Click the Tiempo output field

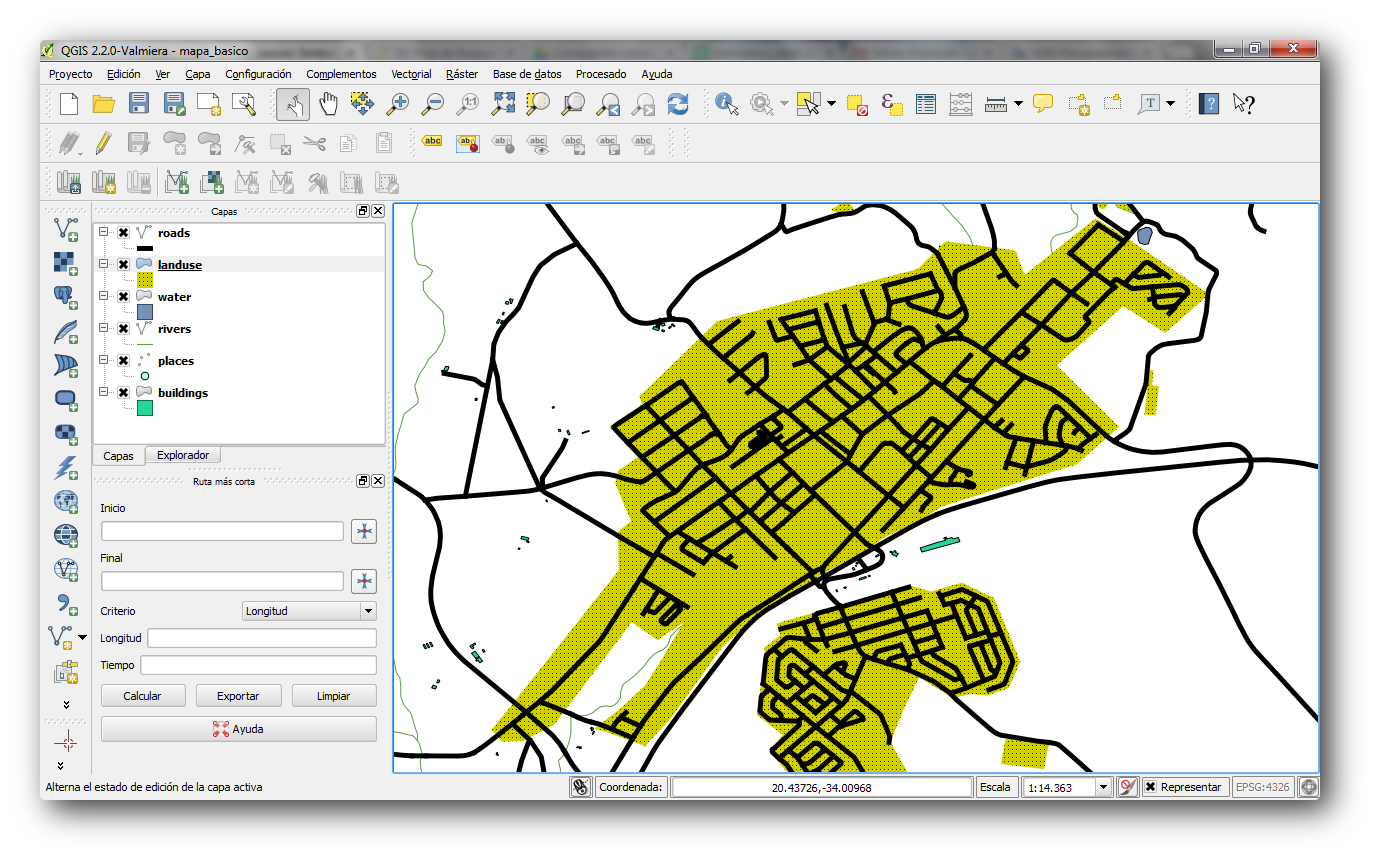[258, 666]
